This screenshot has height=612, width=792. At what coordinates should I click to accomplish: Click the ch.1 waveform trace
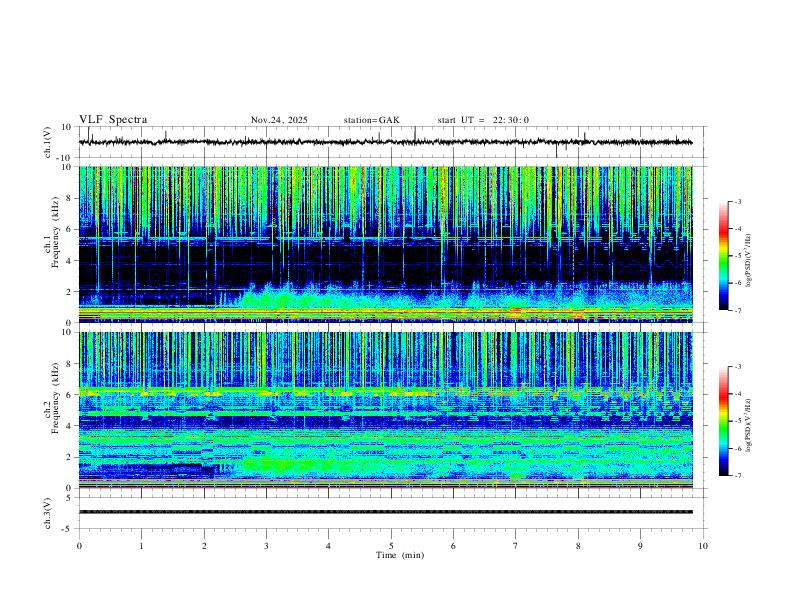(385, 142)
